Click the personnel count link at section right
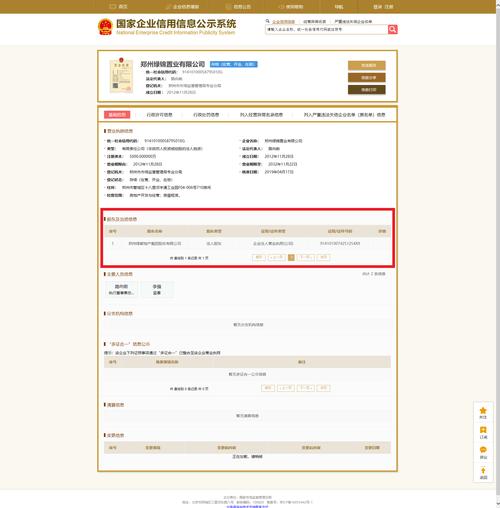 click(374, 274)
